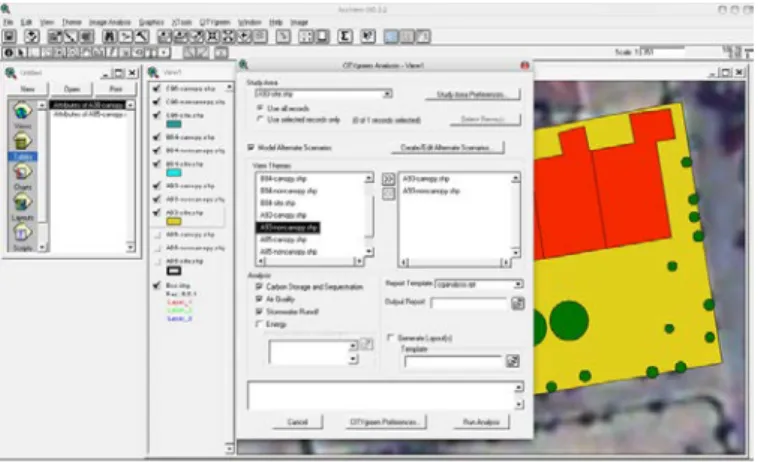Viewport: 758px width, 462px height.
Task: Select B84-canopy.shp in View Themes list
Action: [284, 179]
